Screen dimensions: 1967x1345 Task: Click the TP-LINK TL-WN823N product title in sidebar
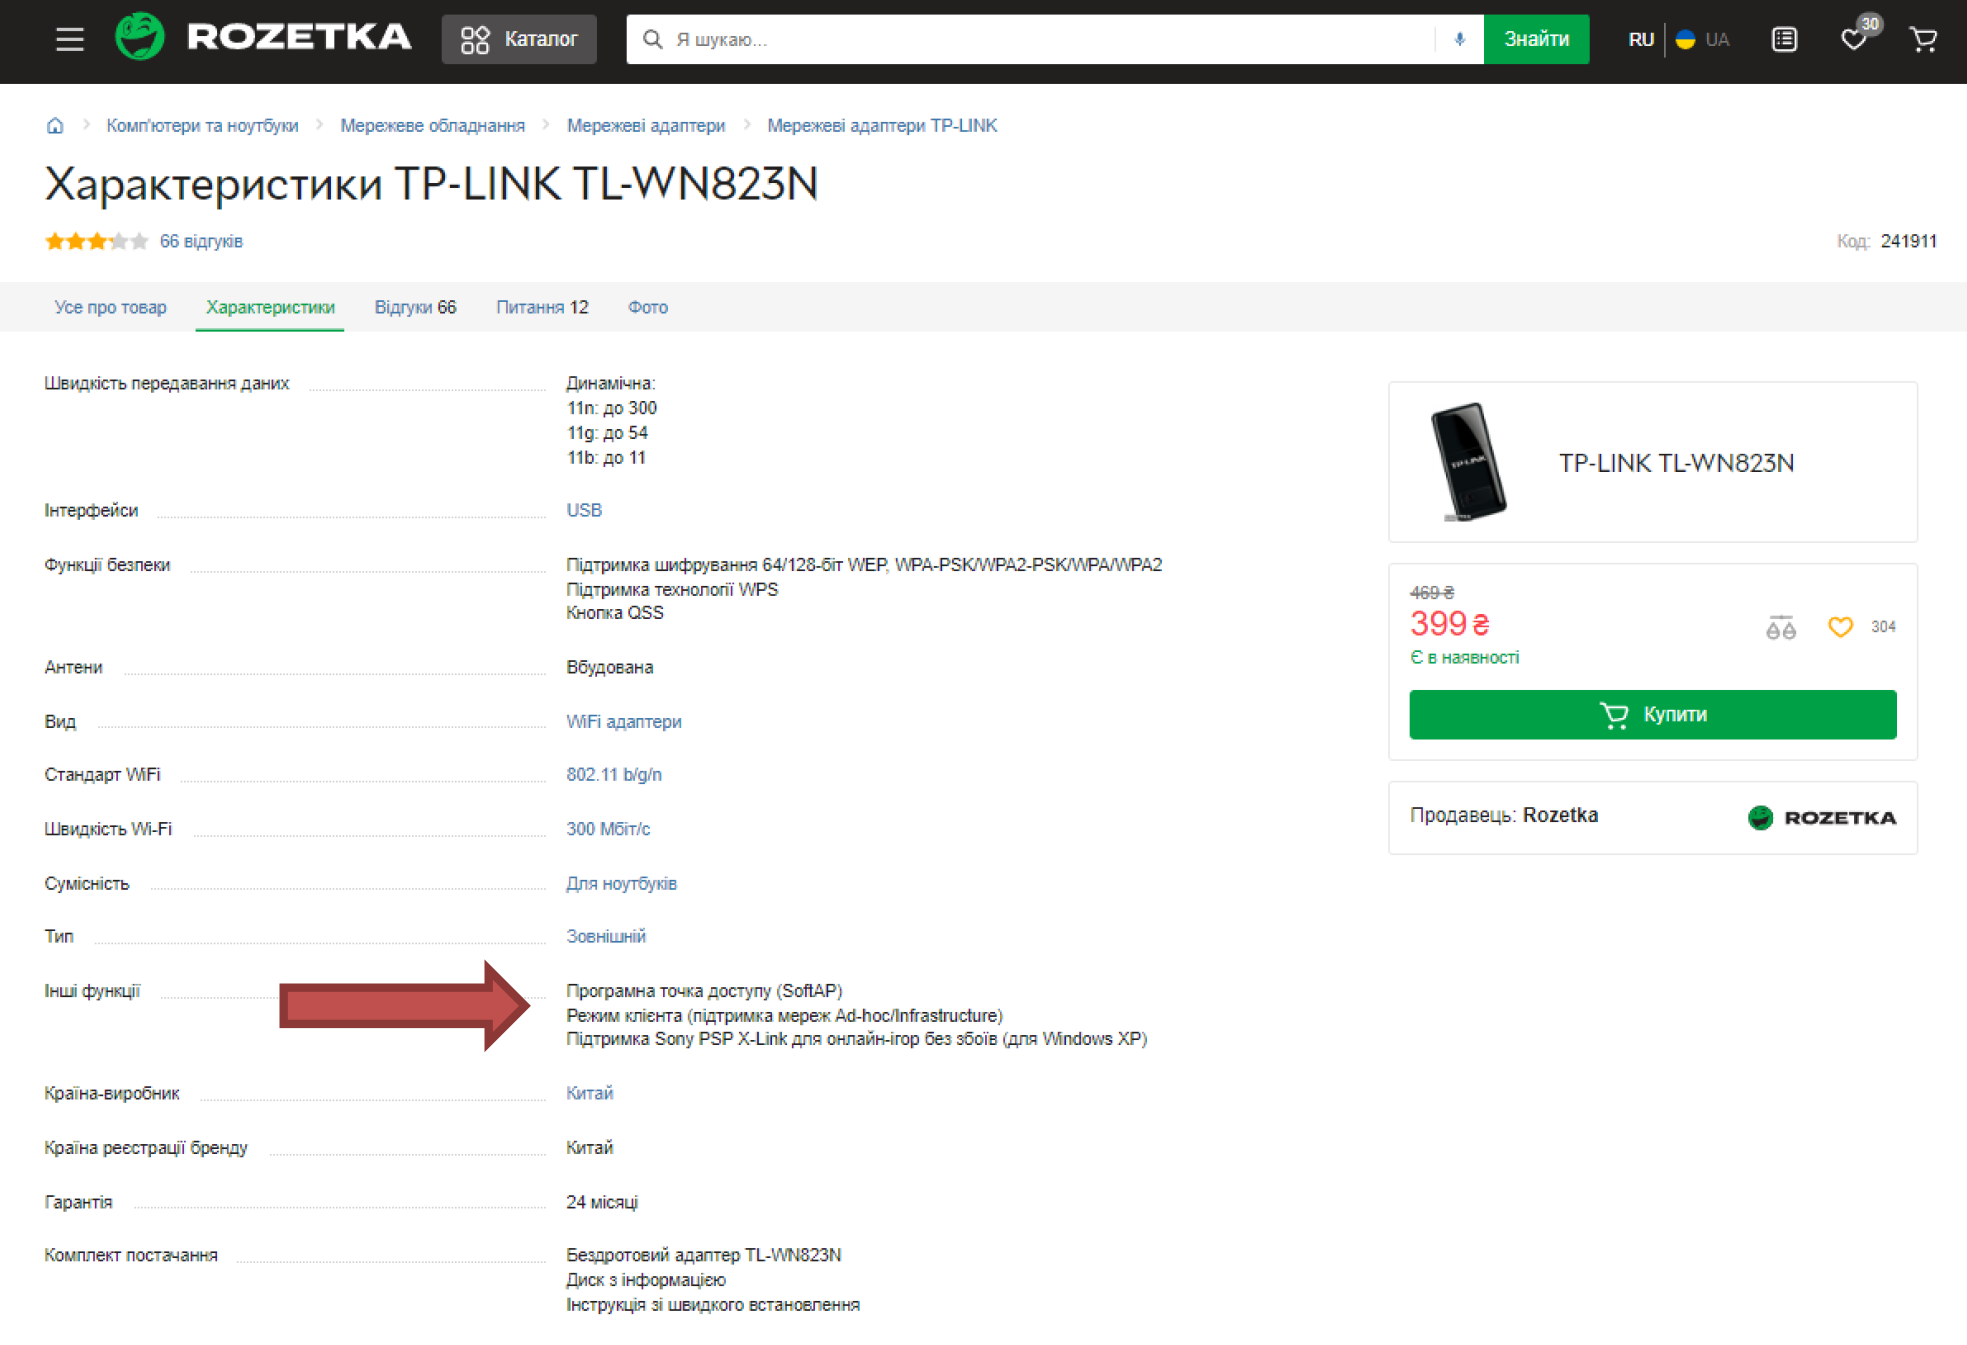coord(1676,462)
